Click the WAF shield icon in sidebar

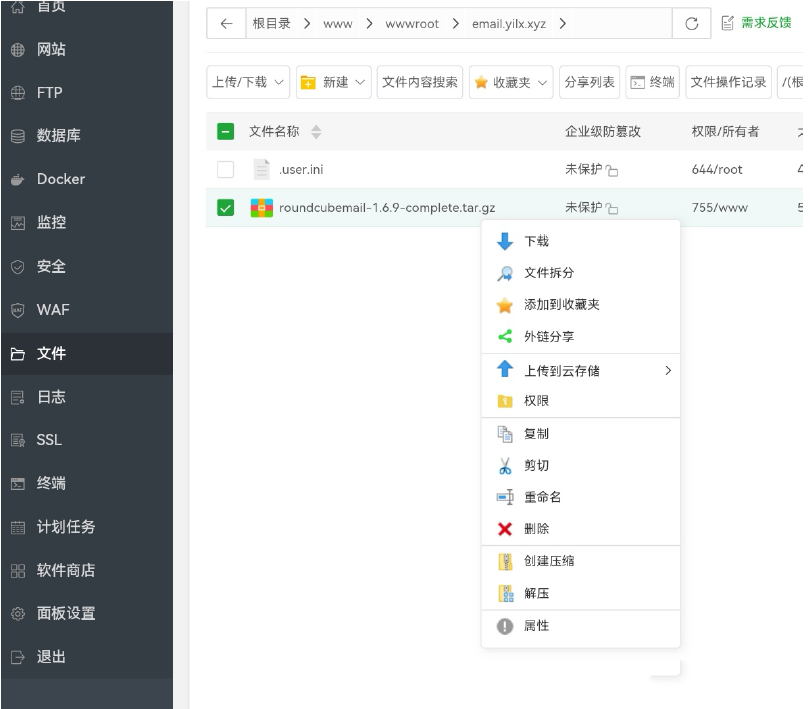(x=17, y=310)
